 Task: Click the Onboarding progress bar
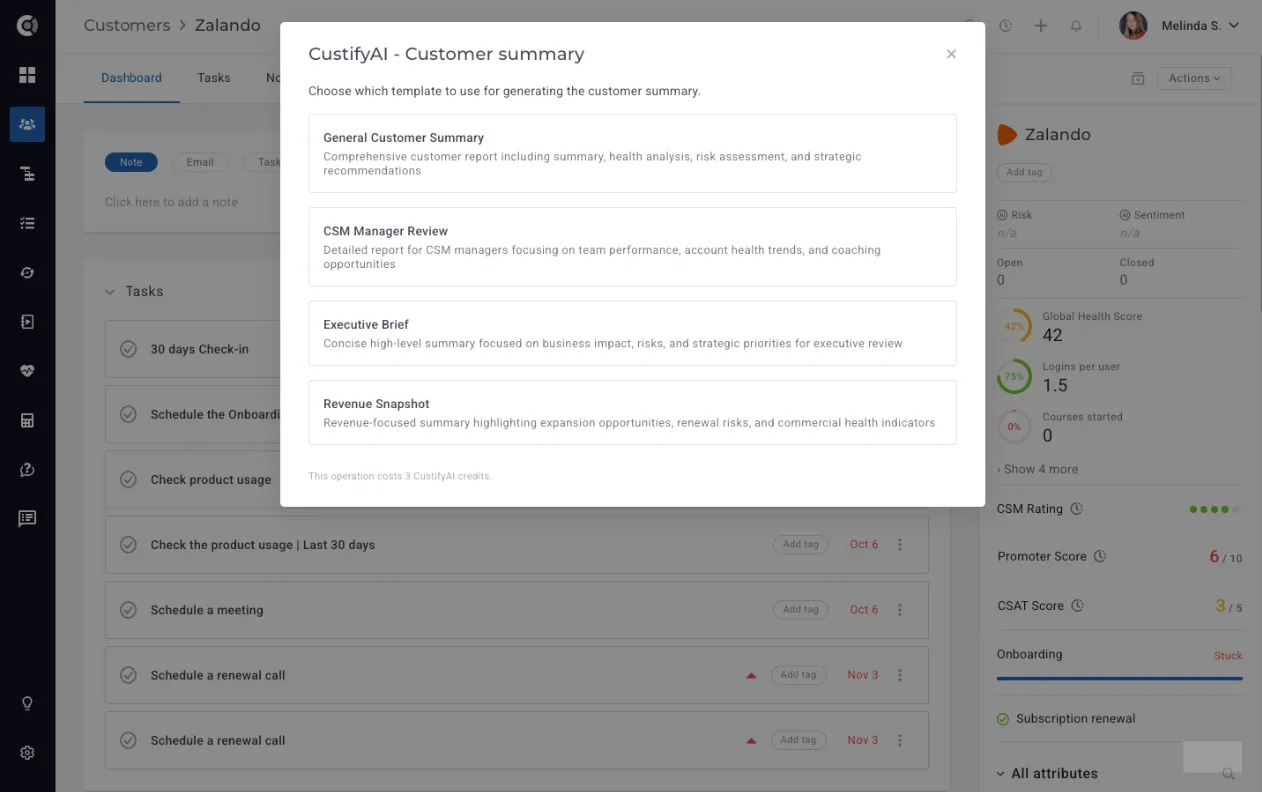(1120, 679)
